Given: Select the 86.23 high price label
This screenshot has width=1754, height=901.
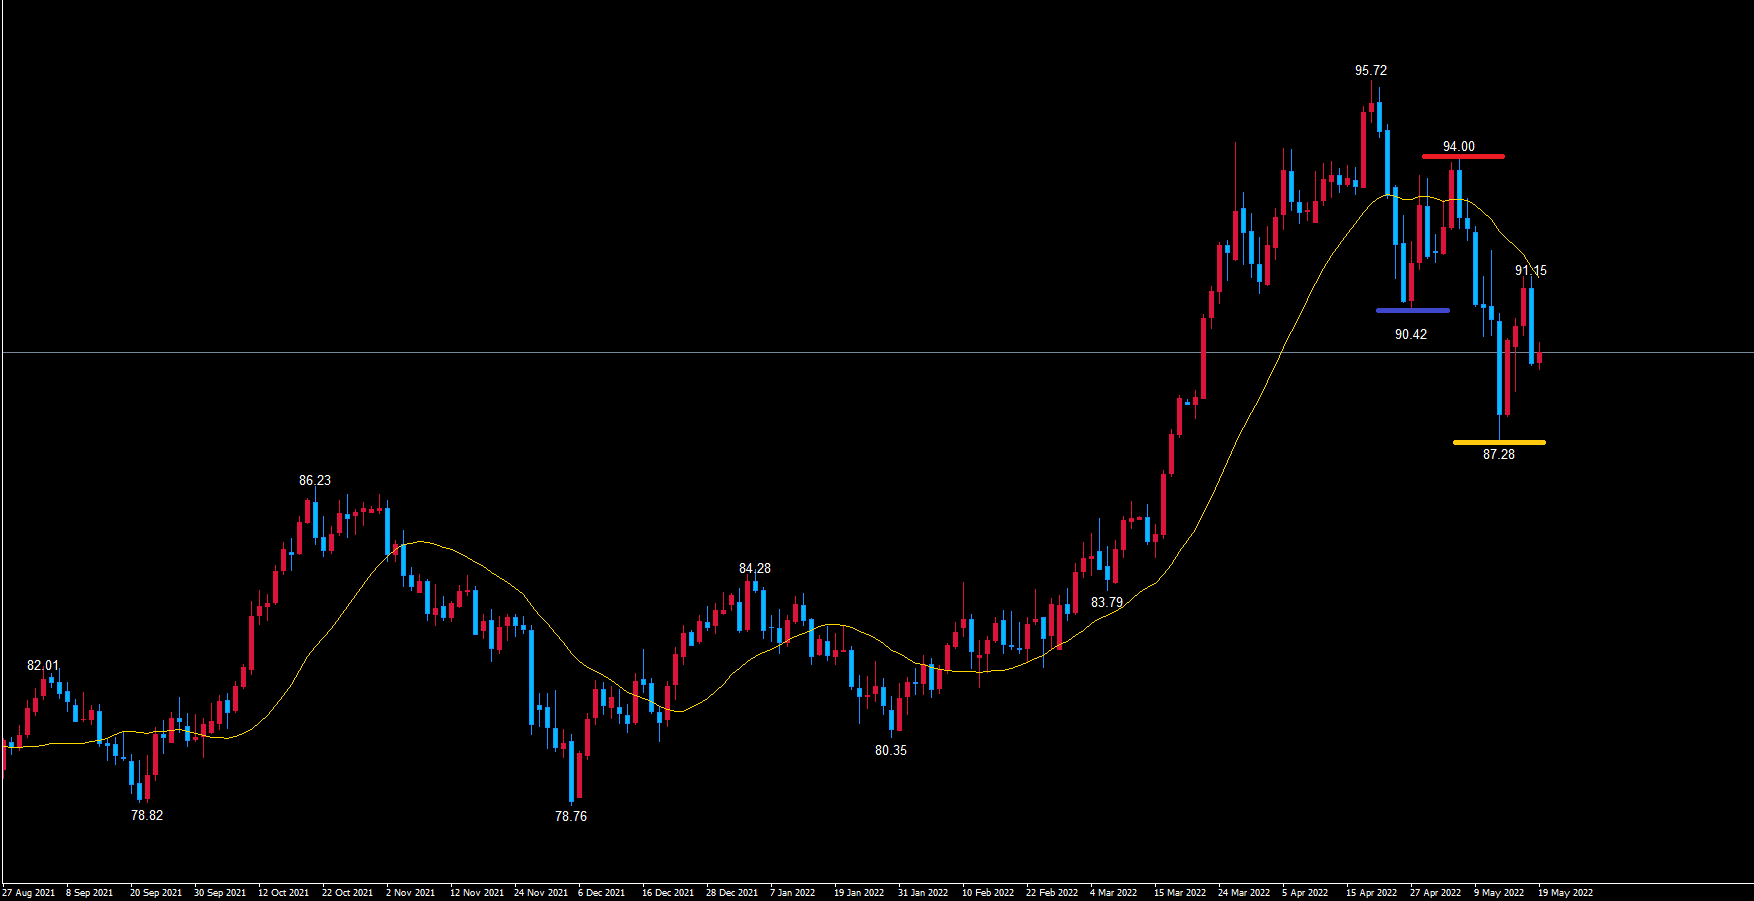Looking at the screenshot, I should pyautogui.click(x=315, y=481).
